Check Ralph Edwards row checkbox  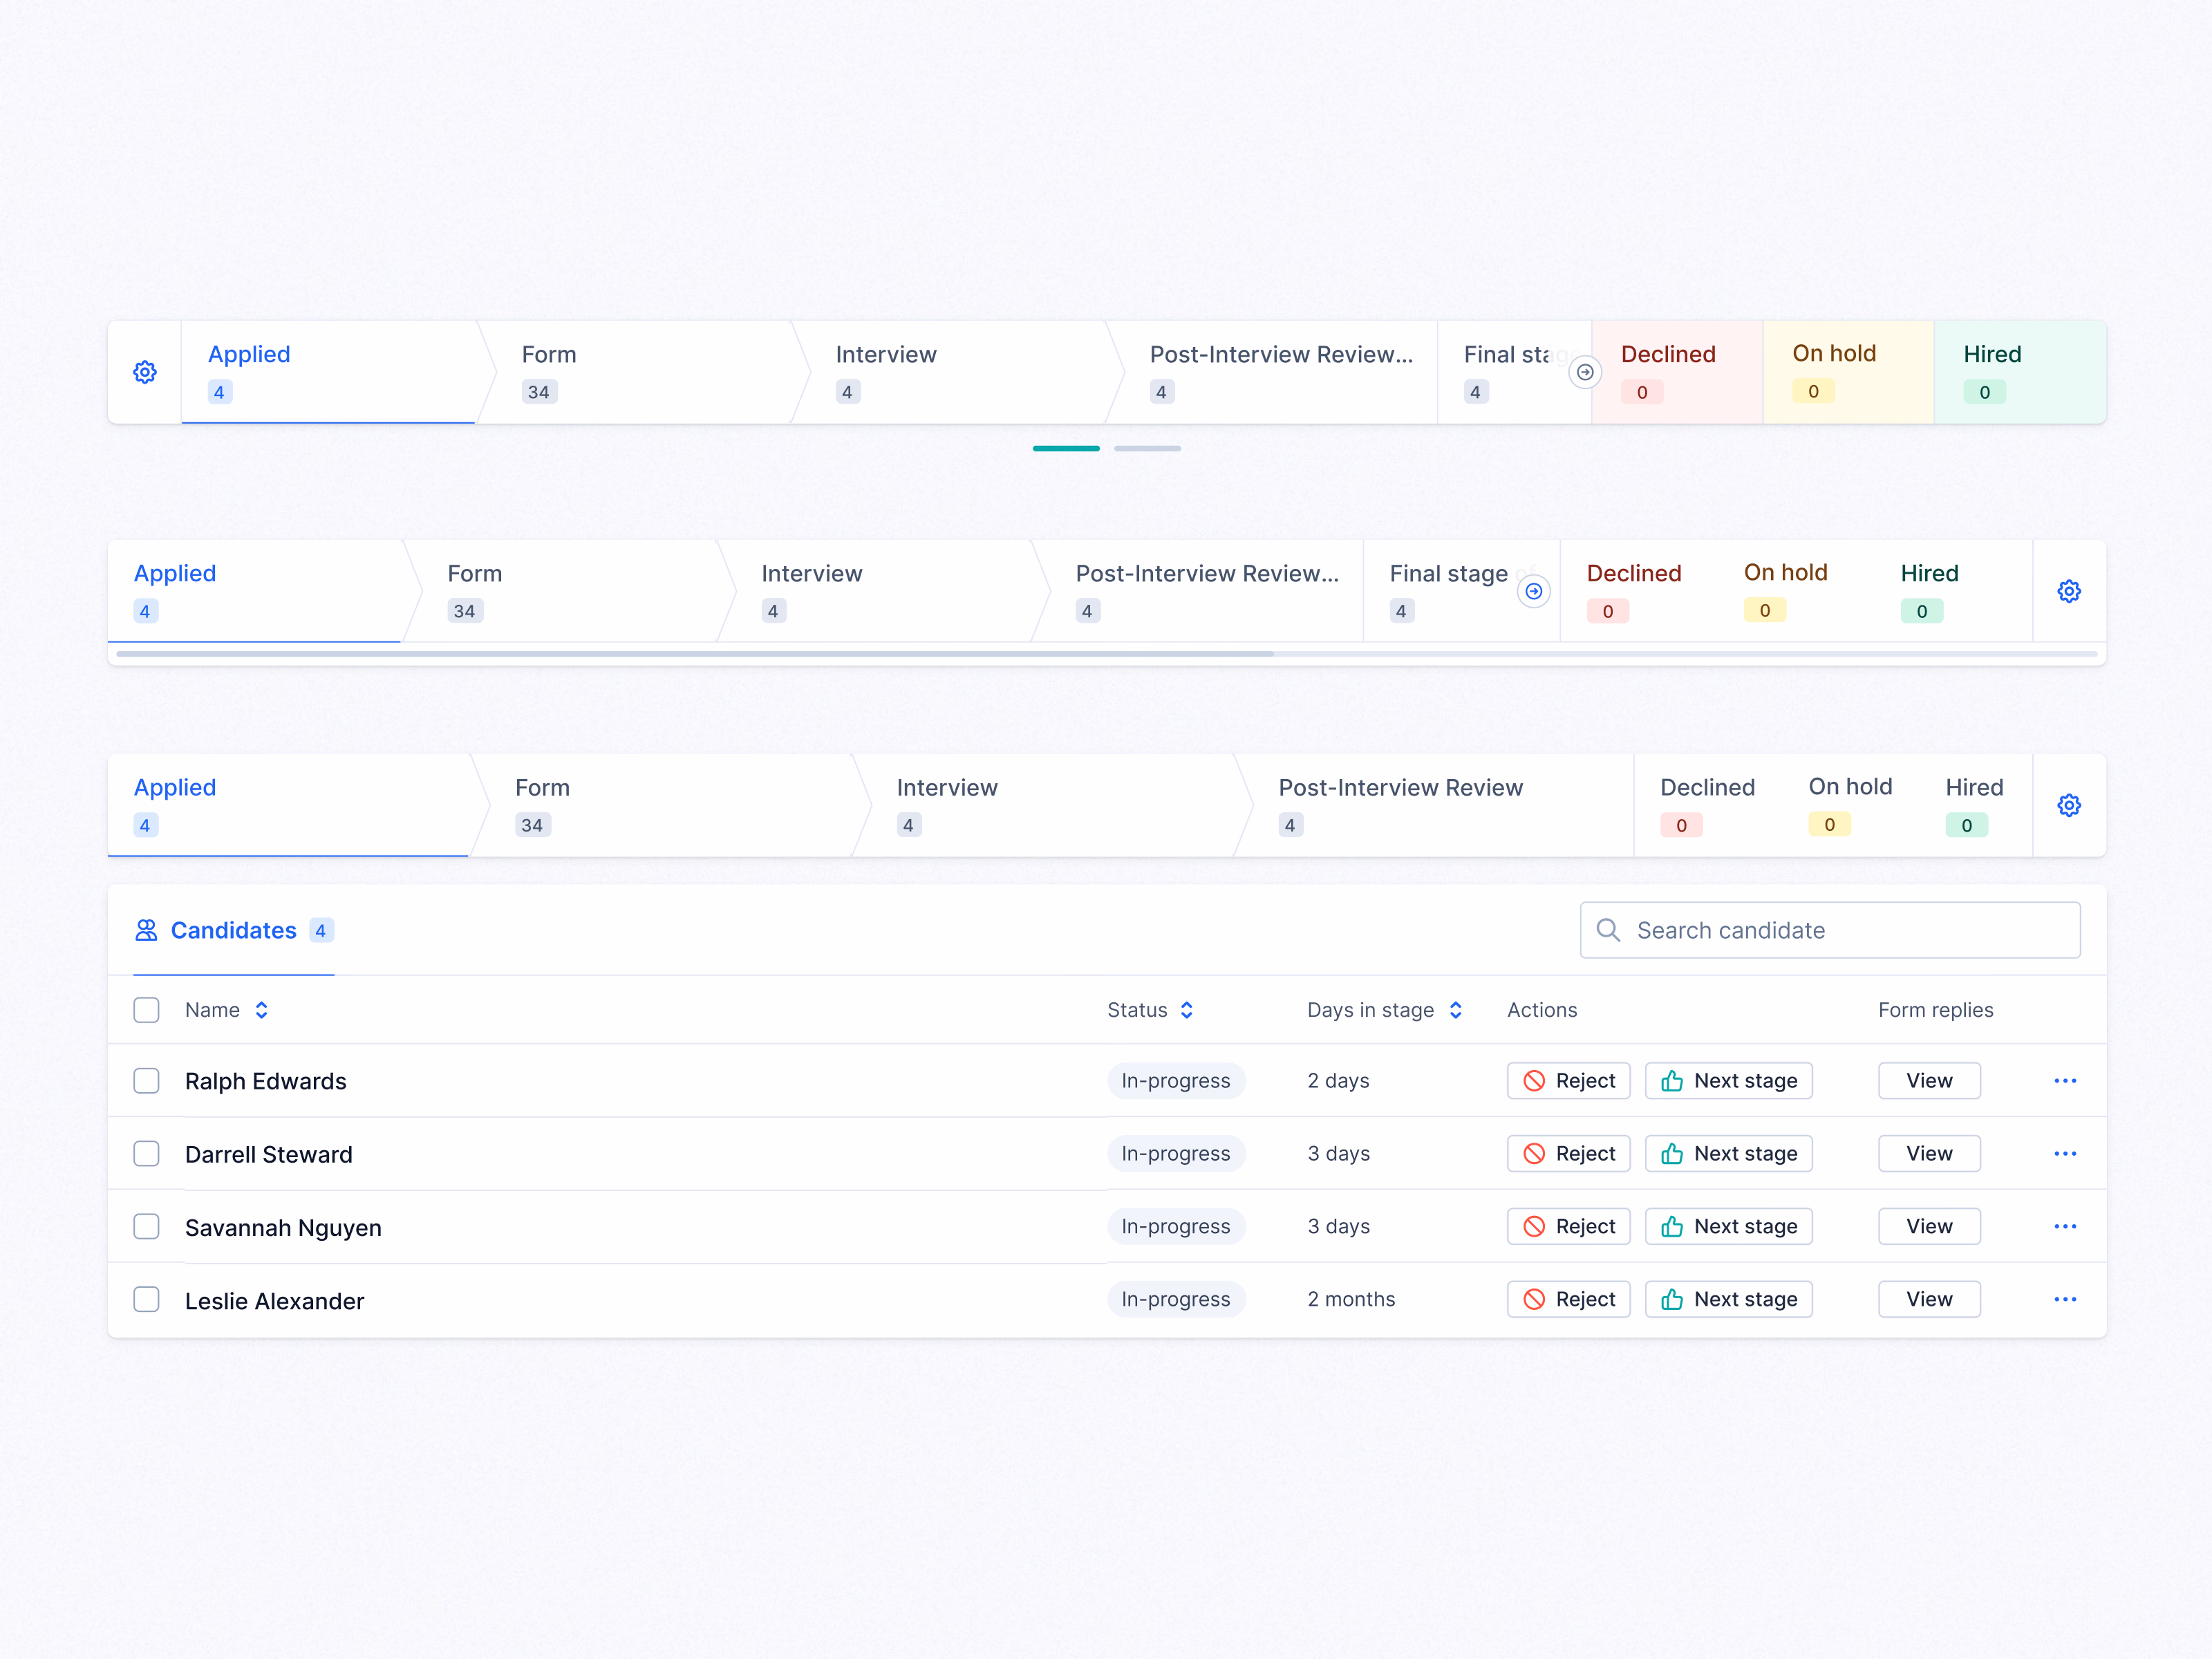coord(146,1081)
